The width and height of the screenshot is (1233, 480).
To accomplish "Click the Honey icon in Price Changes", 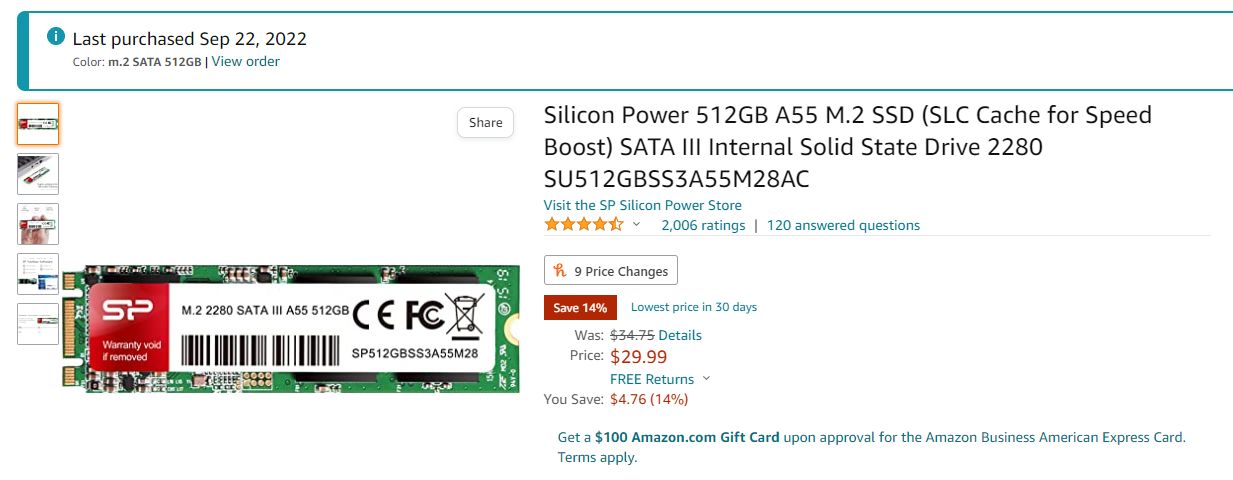I will point(561,271).
